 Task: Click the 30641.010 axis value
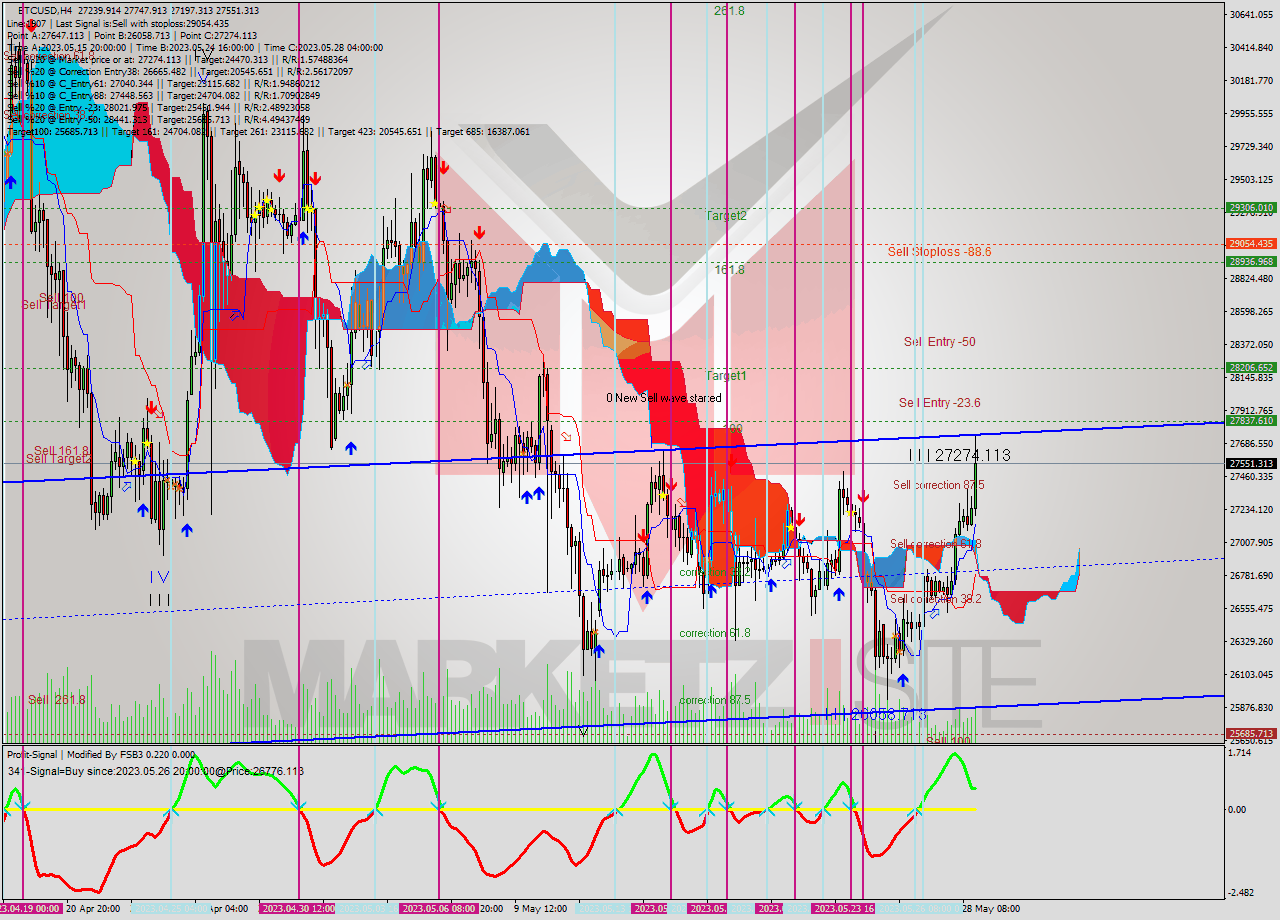[x=1251, y=14]
